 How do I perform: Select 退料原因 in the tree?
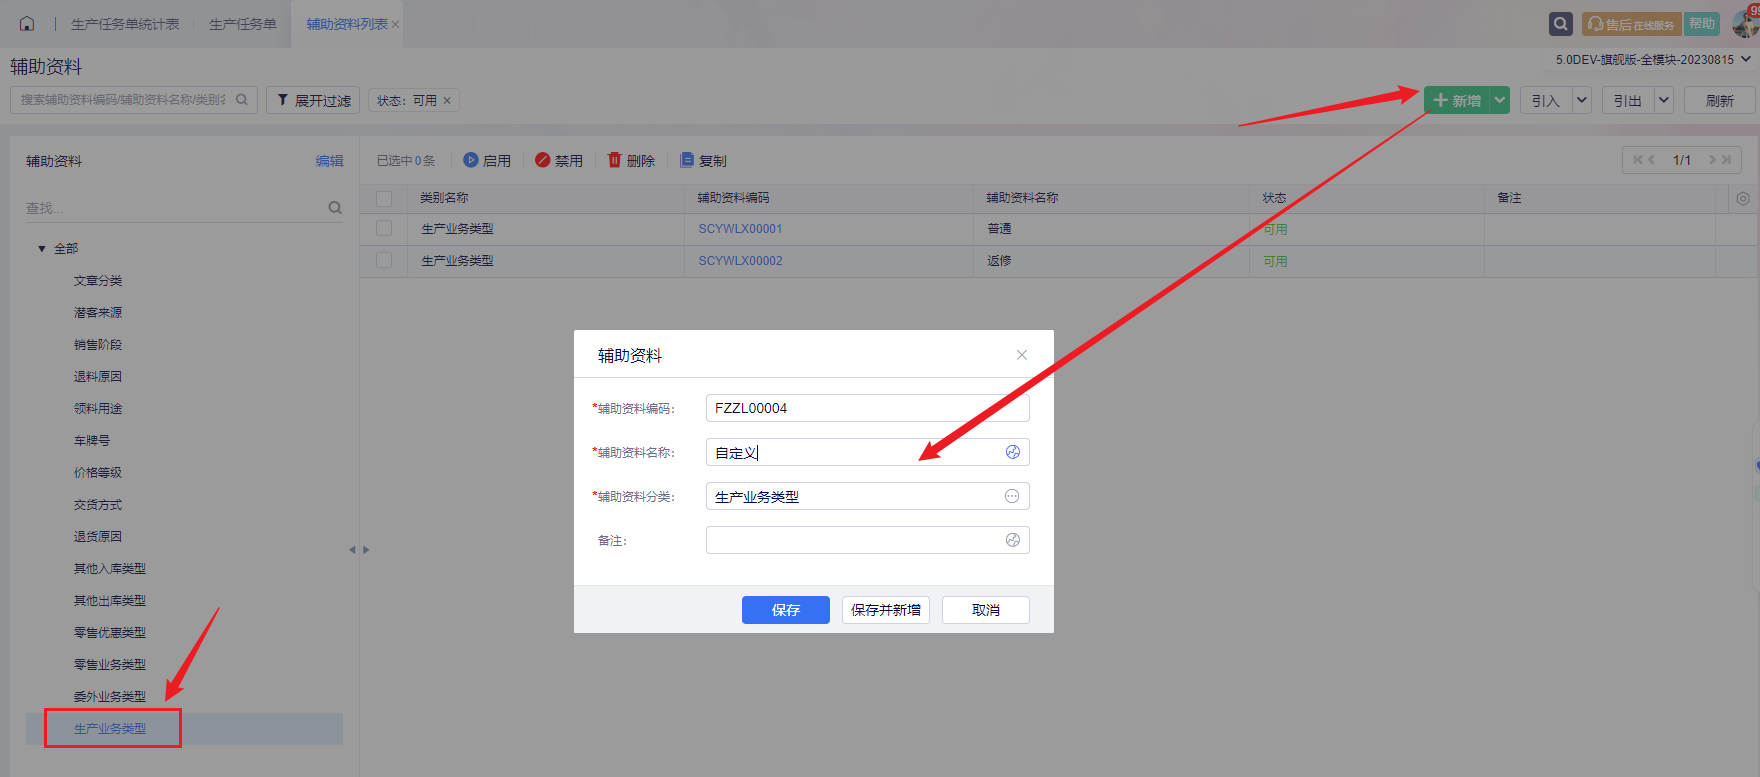[98, 377]
